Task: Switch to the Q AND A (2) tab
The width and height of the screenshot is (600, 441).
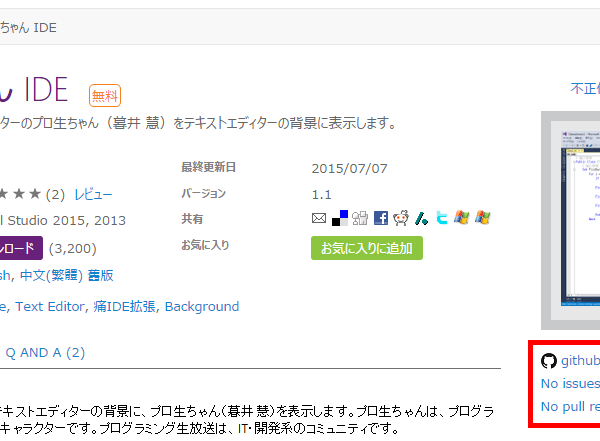Action: point(45,353)
